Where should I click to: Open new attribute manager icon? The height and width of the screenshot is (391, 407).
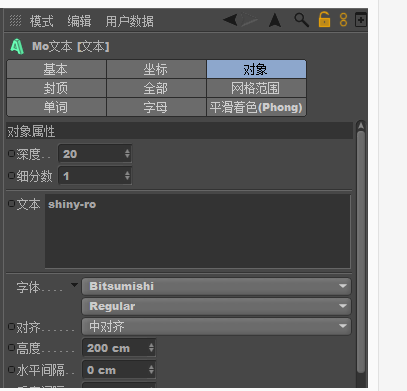(361, 20)
